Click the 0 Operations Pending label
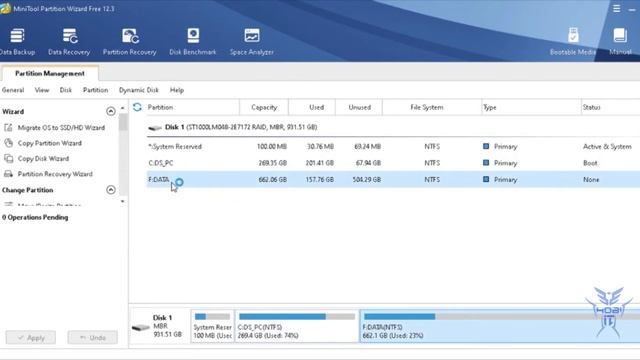Screen dimensions: 640x360 point(35,217)
